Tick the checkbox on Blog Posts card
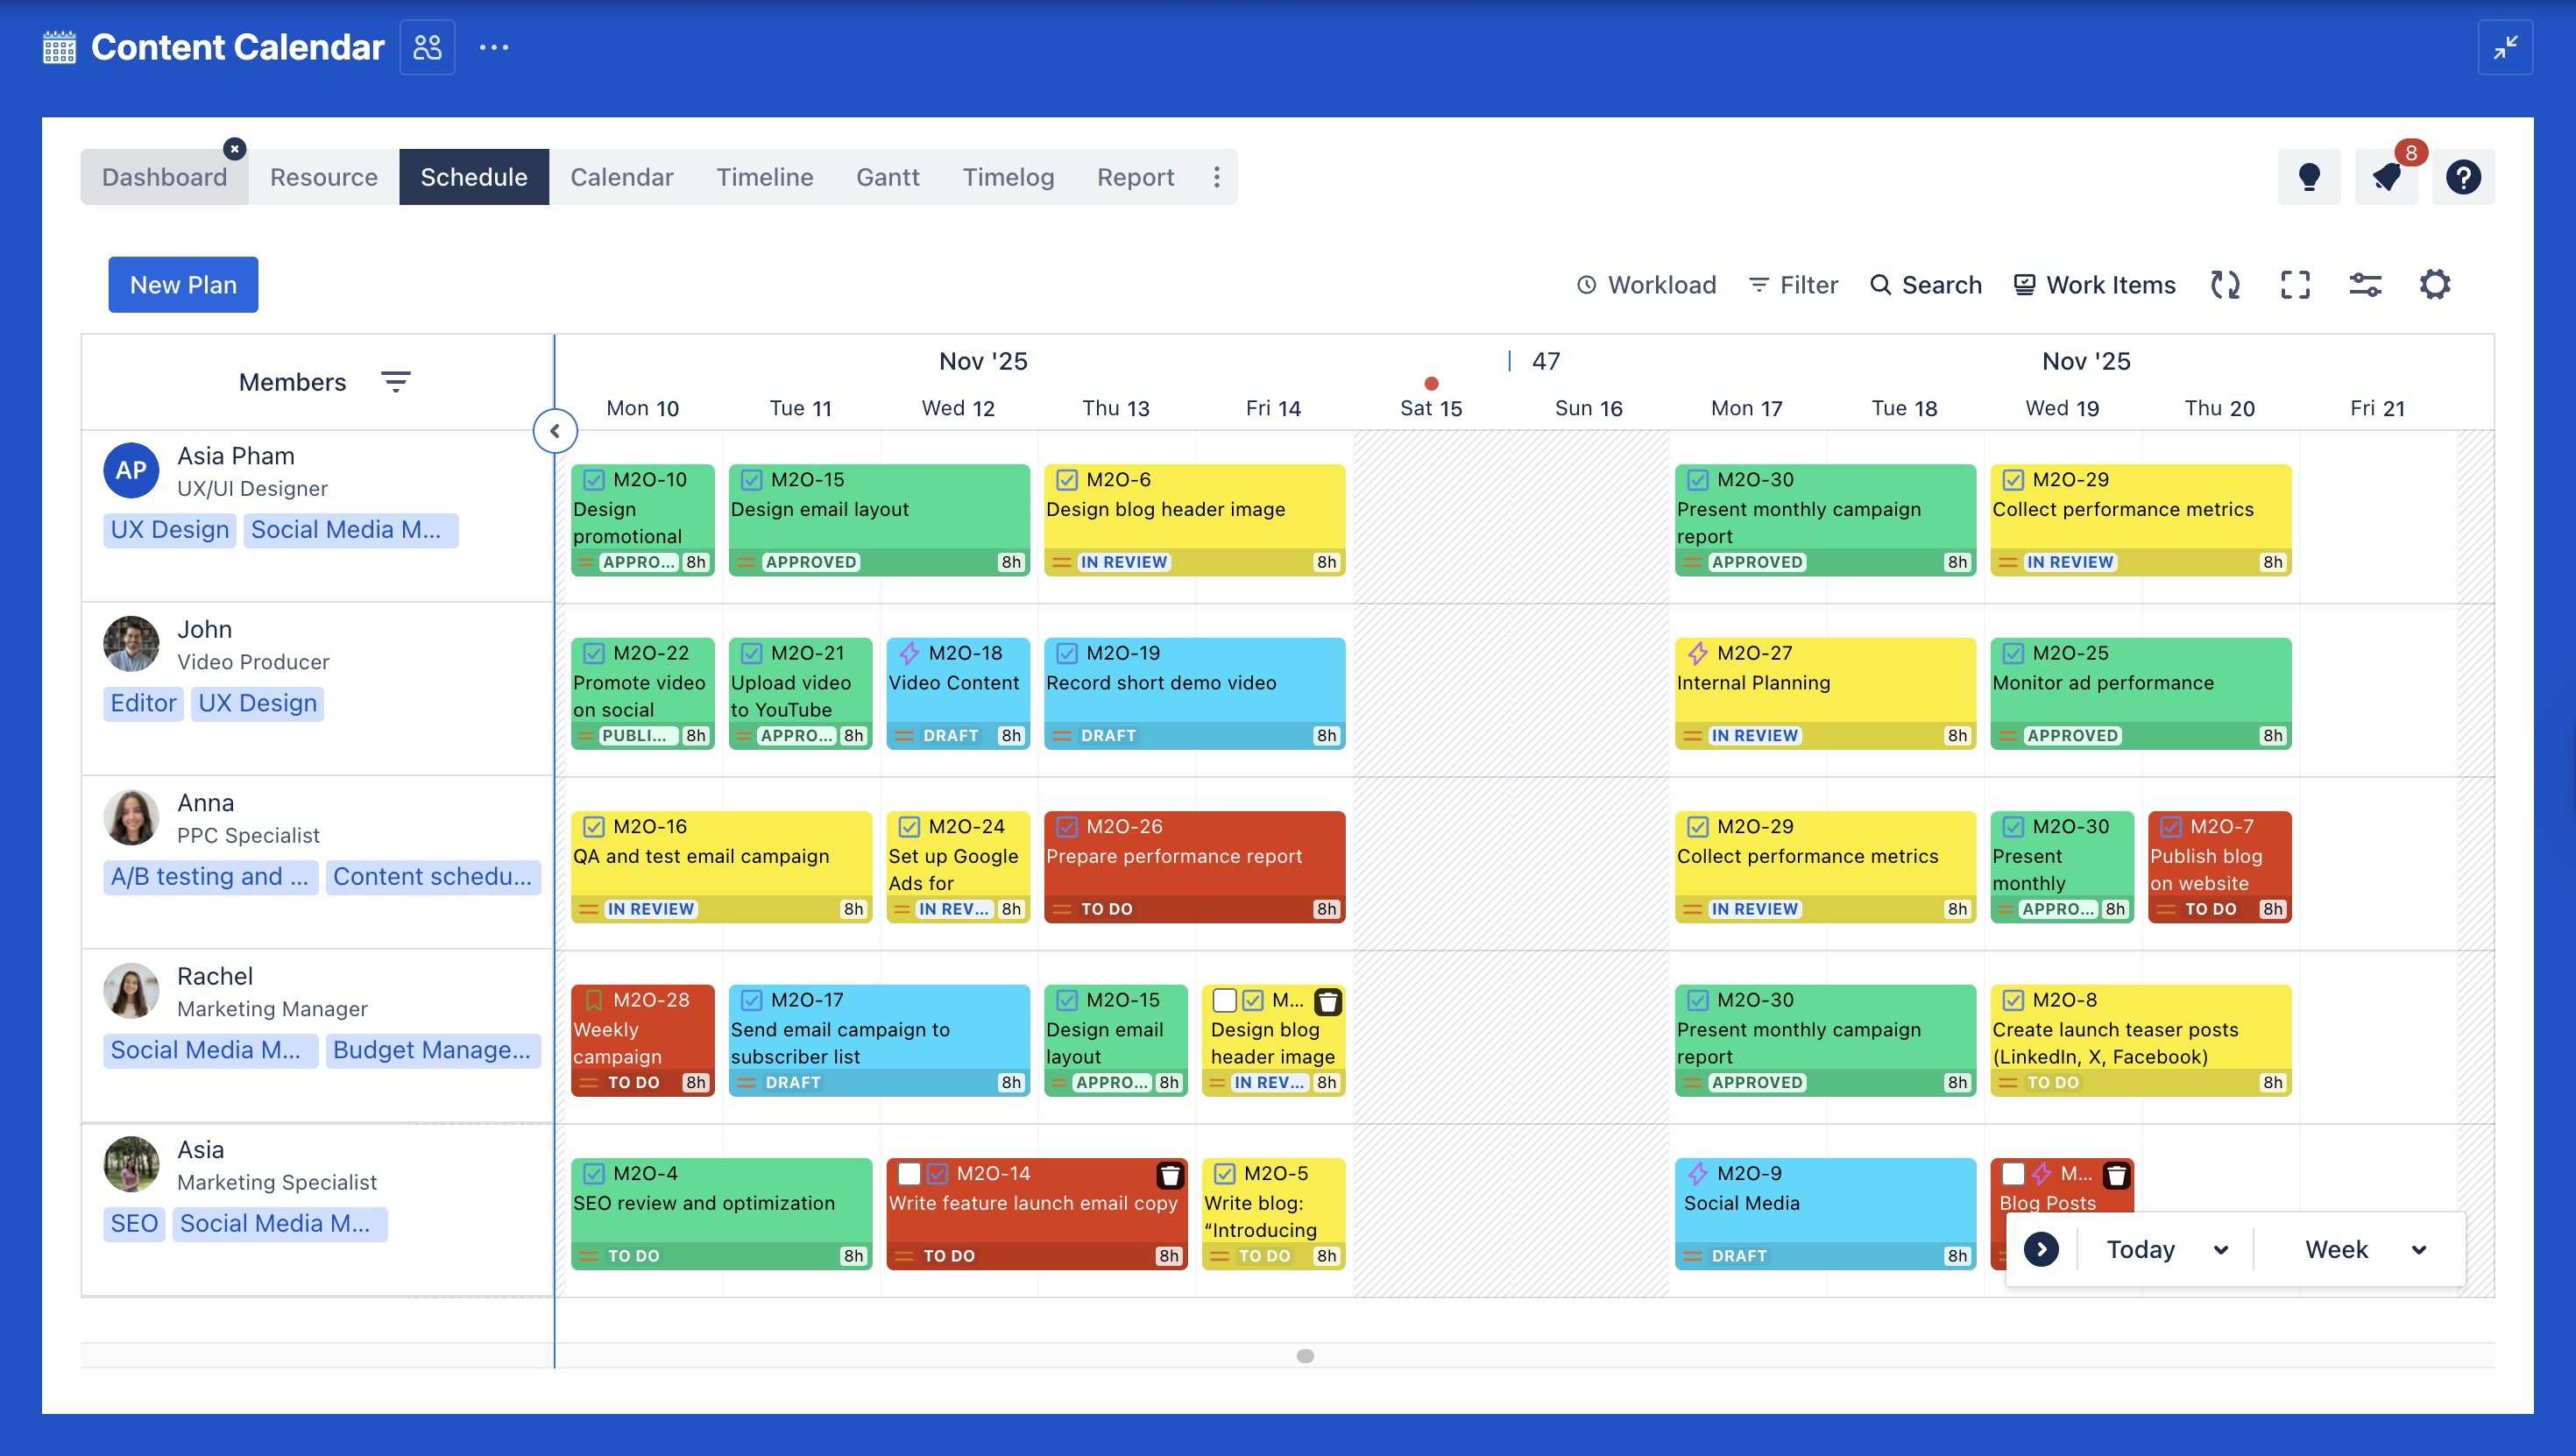 tap(2013, 1174)
